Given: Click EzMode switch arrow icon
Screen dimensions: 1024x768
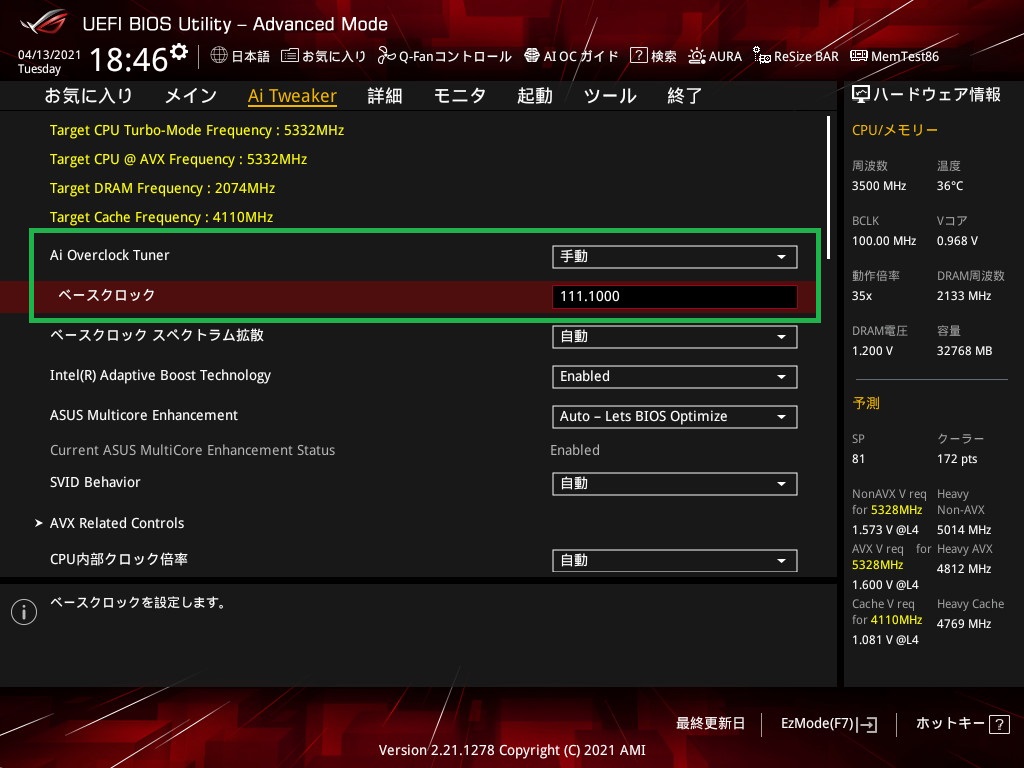Looking at the screenshot, I should click(x=869, y=724).
